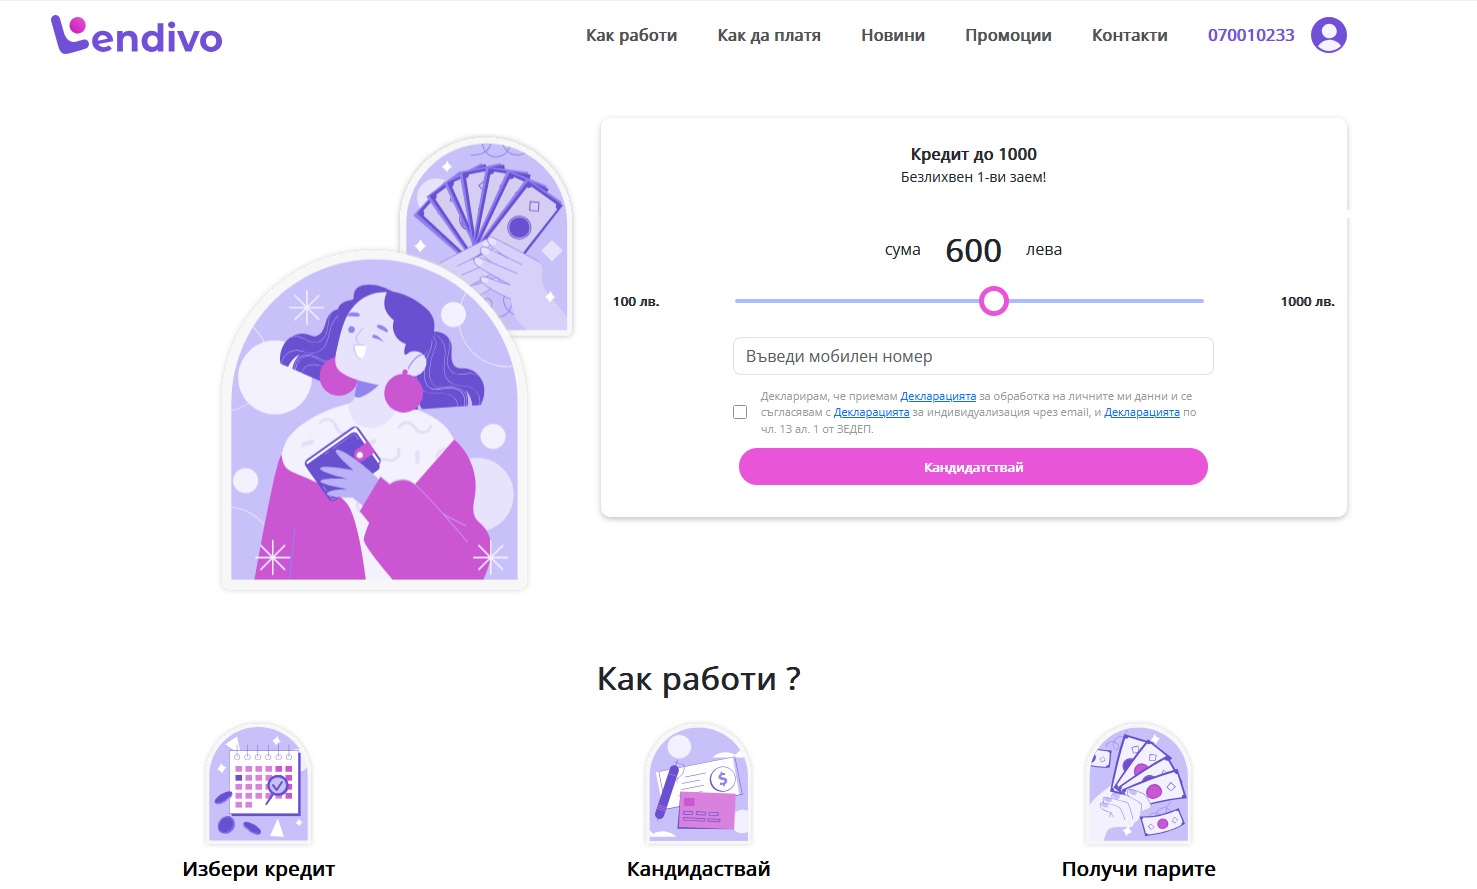Open the Как да платя menu item
The width and height of the screenshot is (1477, 889).
[x=769, y=35]
